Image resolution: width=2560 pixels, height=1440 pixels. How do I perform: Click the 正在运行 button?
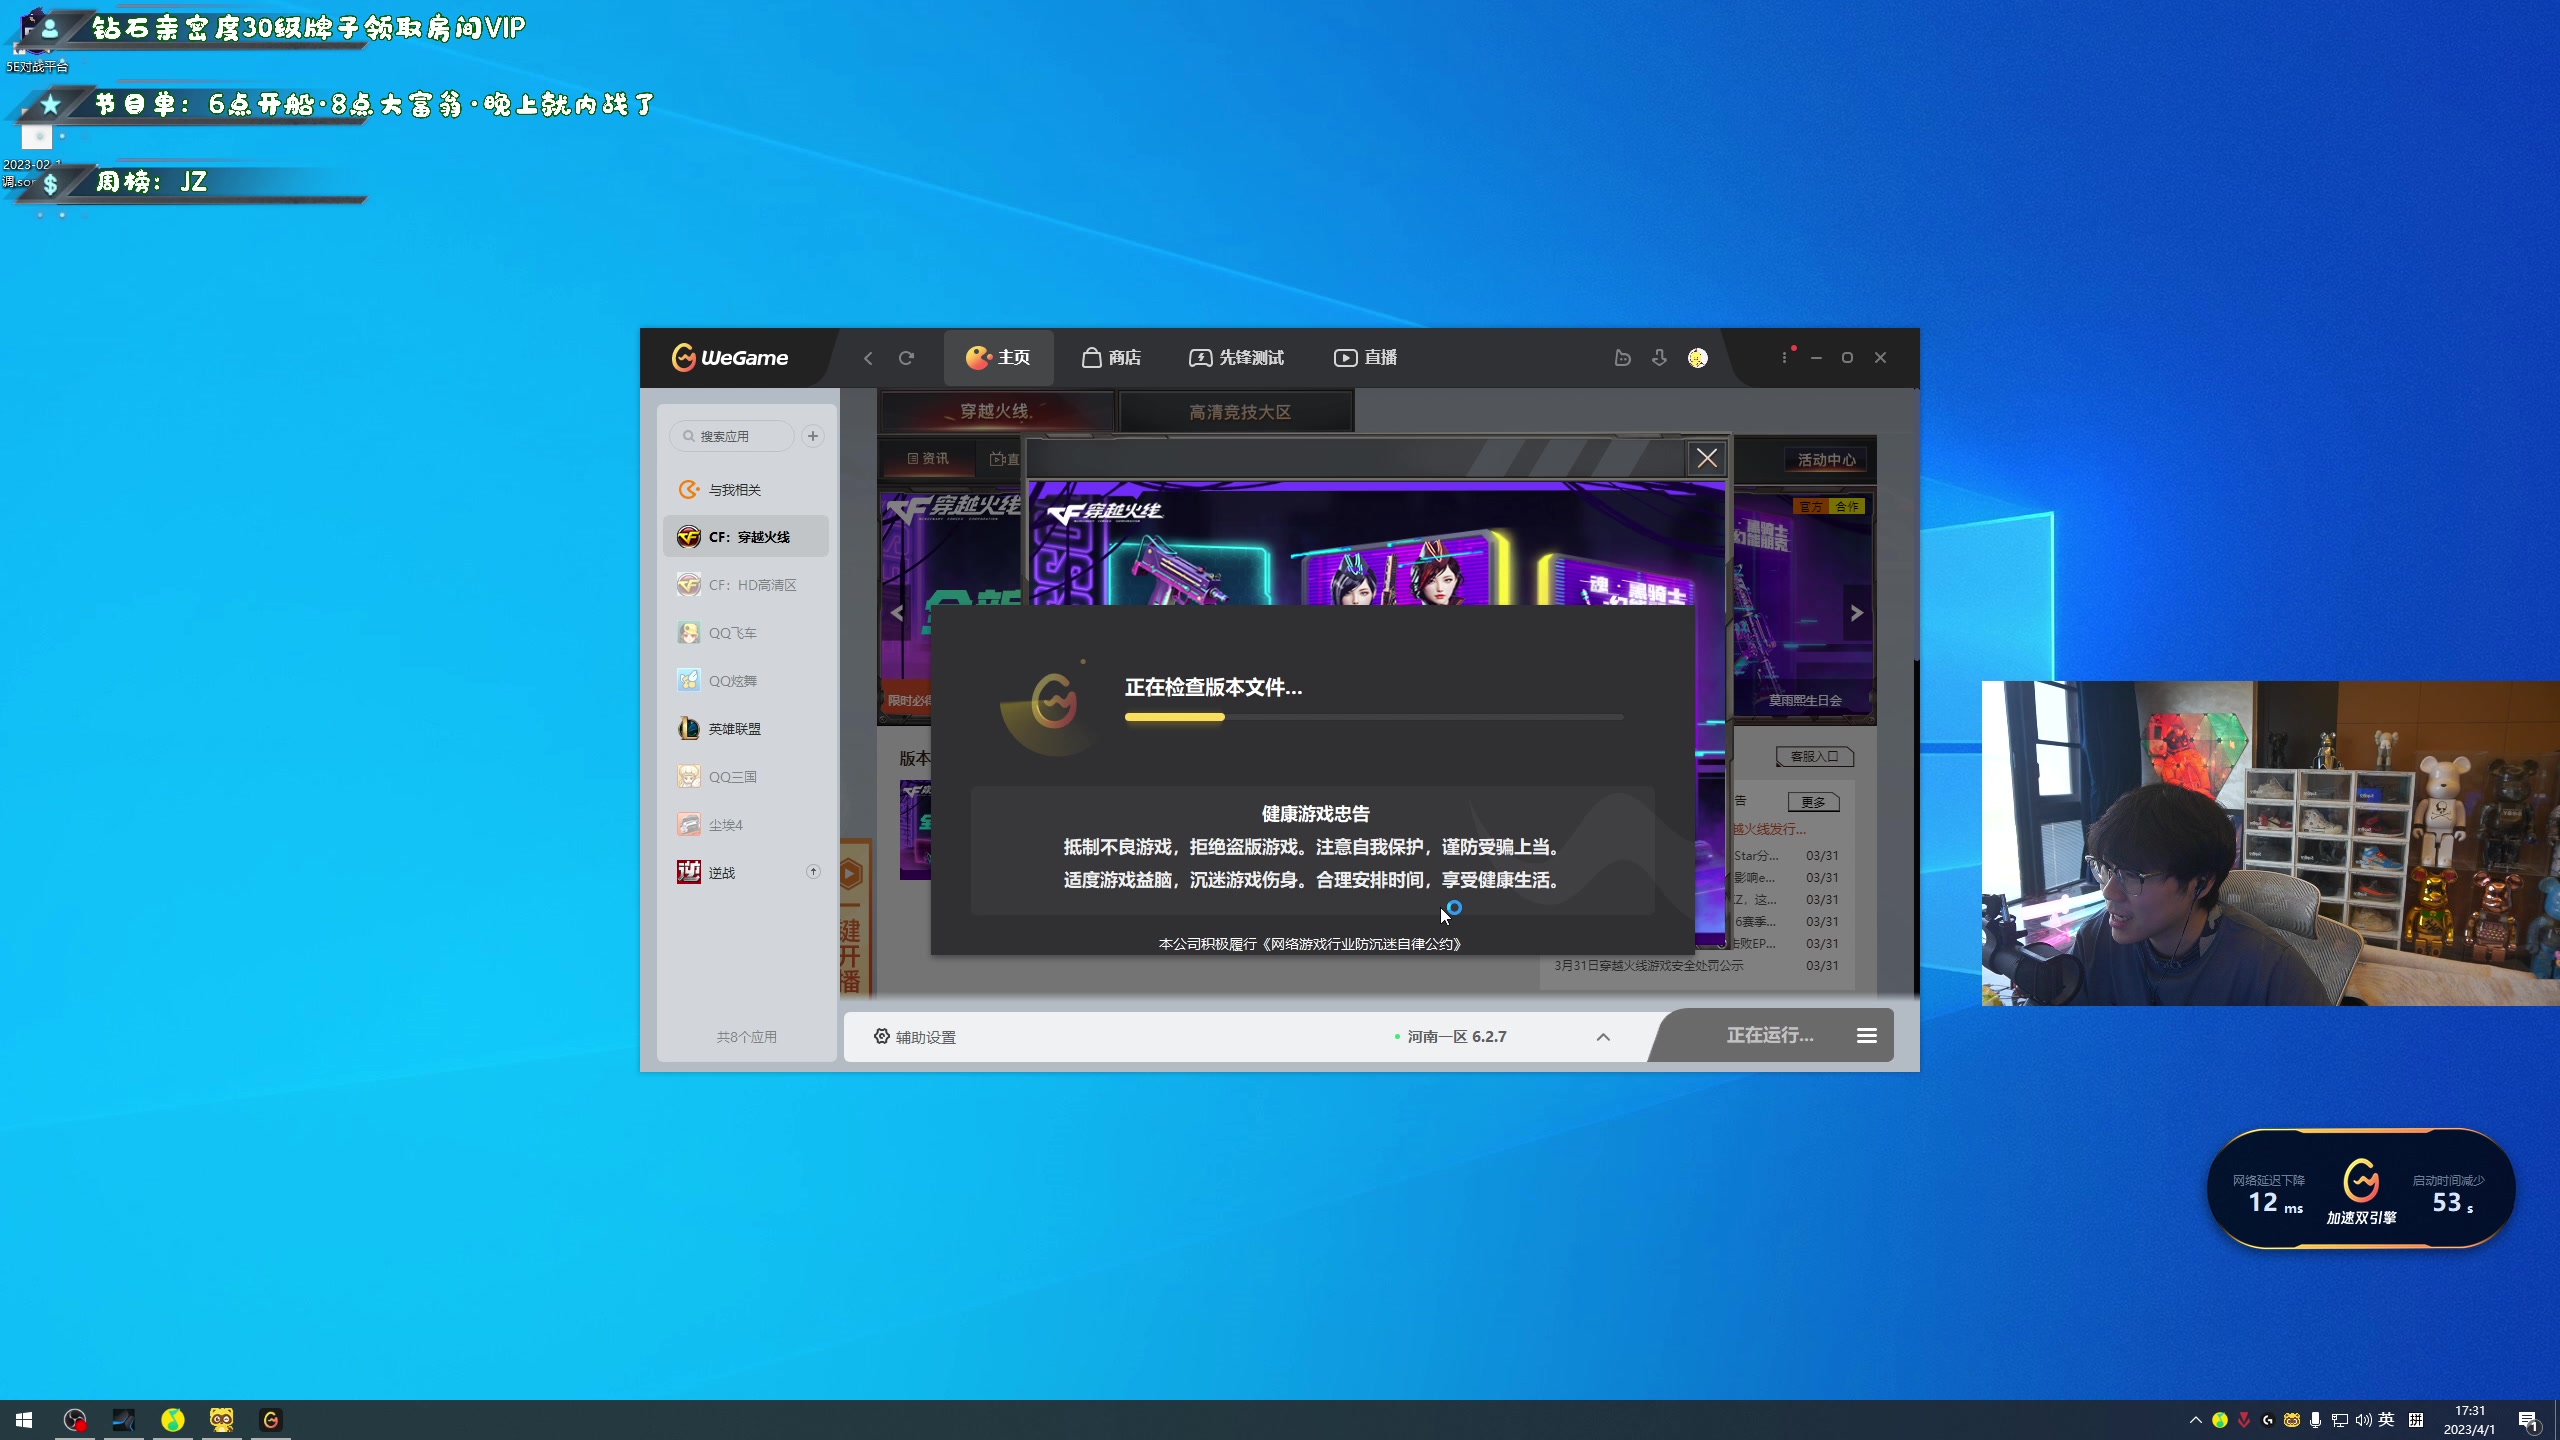[x=1768, y=1036]
